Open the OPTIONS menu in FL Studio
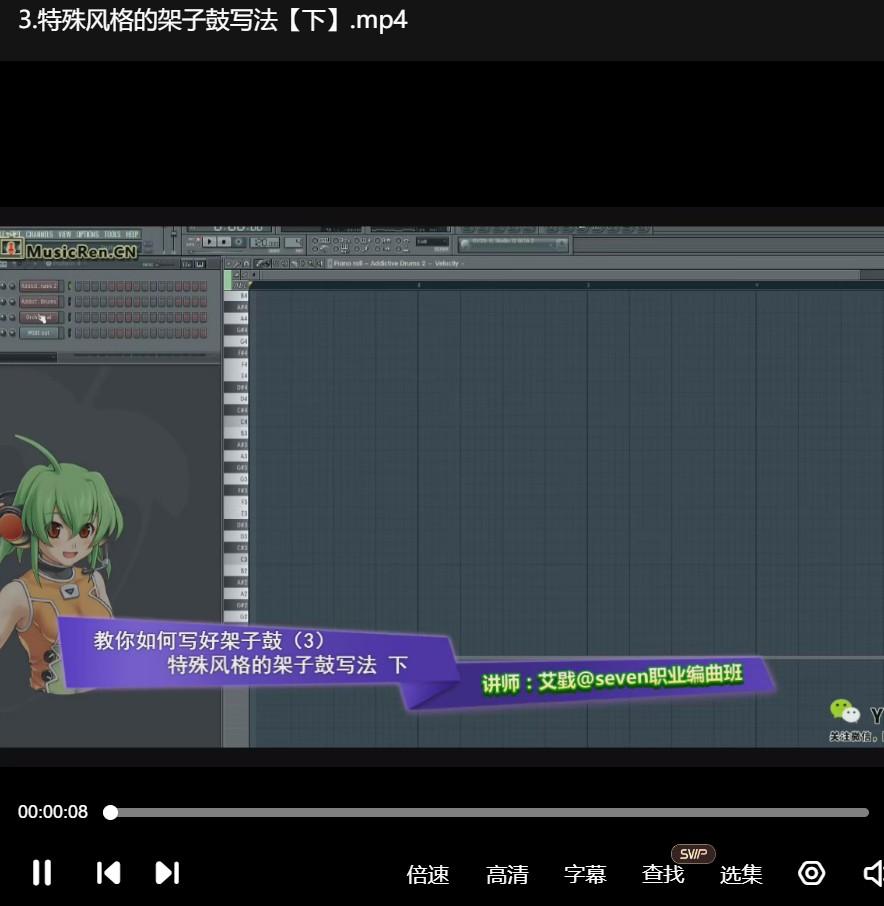The width and height of the screenshot is (884, 906). coord(88,235)
